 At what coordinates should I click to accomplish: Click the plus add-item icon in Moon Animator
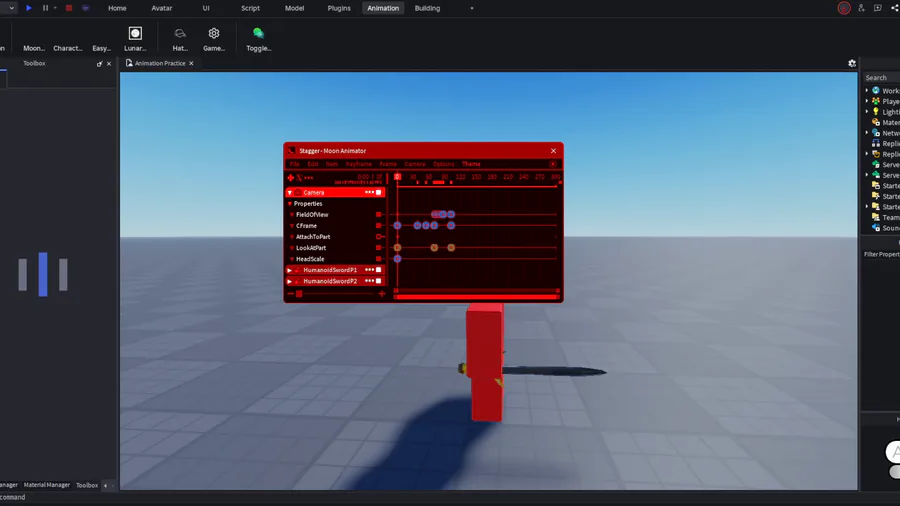pos(290,178)
